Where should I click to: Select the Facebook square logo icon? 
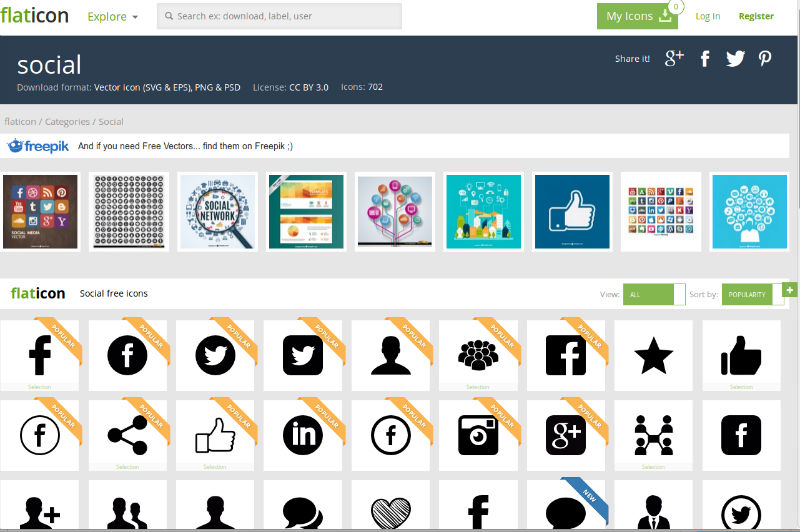point(566,355)
